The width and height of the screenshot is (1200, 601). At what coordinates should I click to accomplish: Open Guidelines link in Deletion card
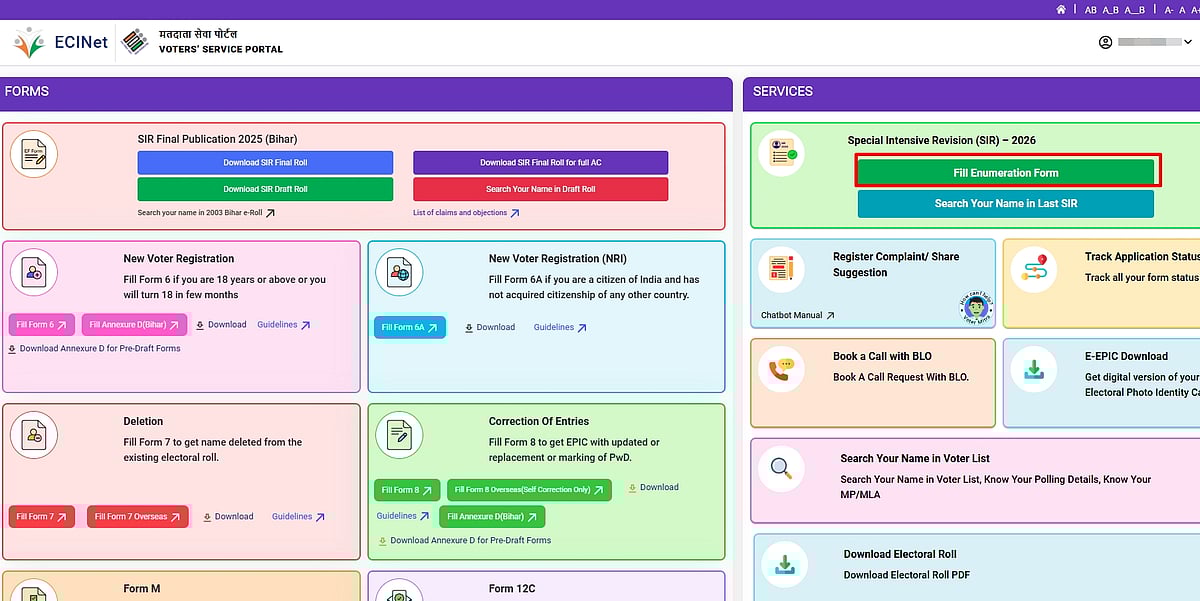point(298,517)
